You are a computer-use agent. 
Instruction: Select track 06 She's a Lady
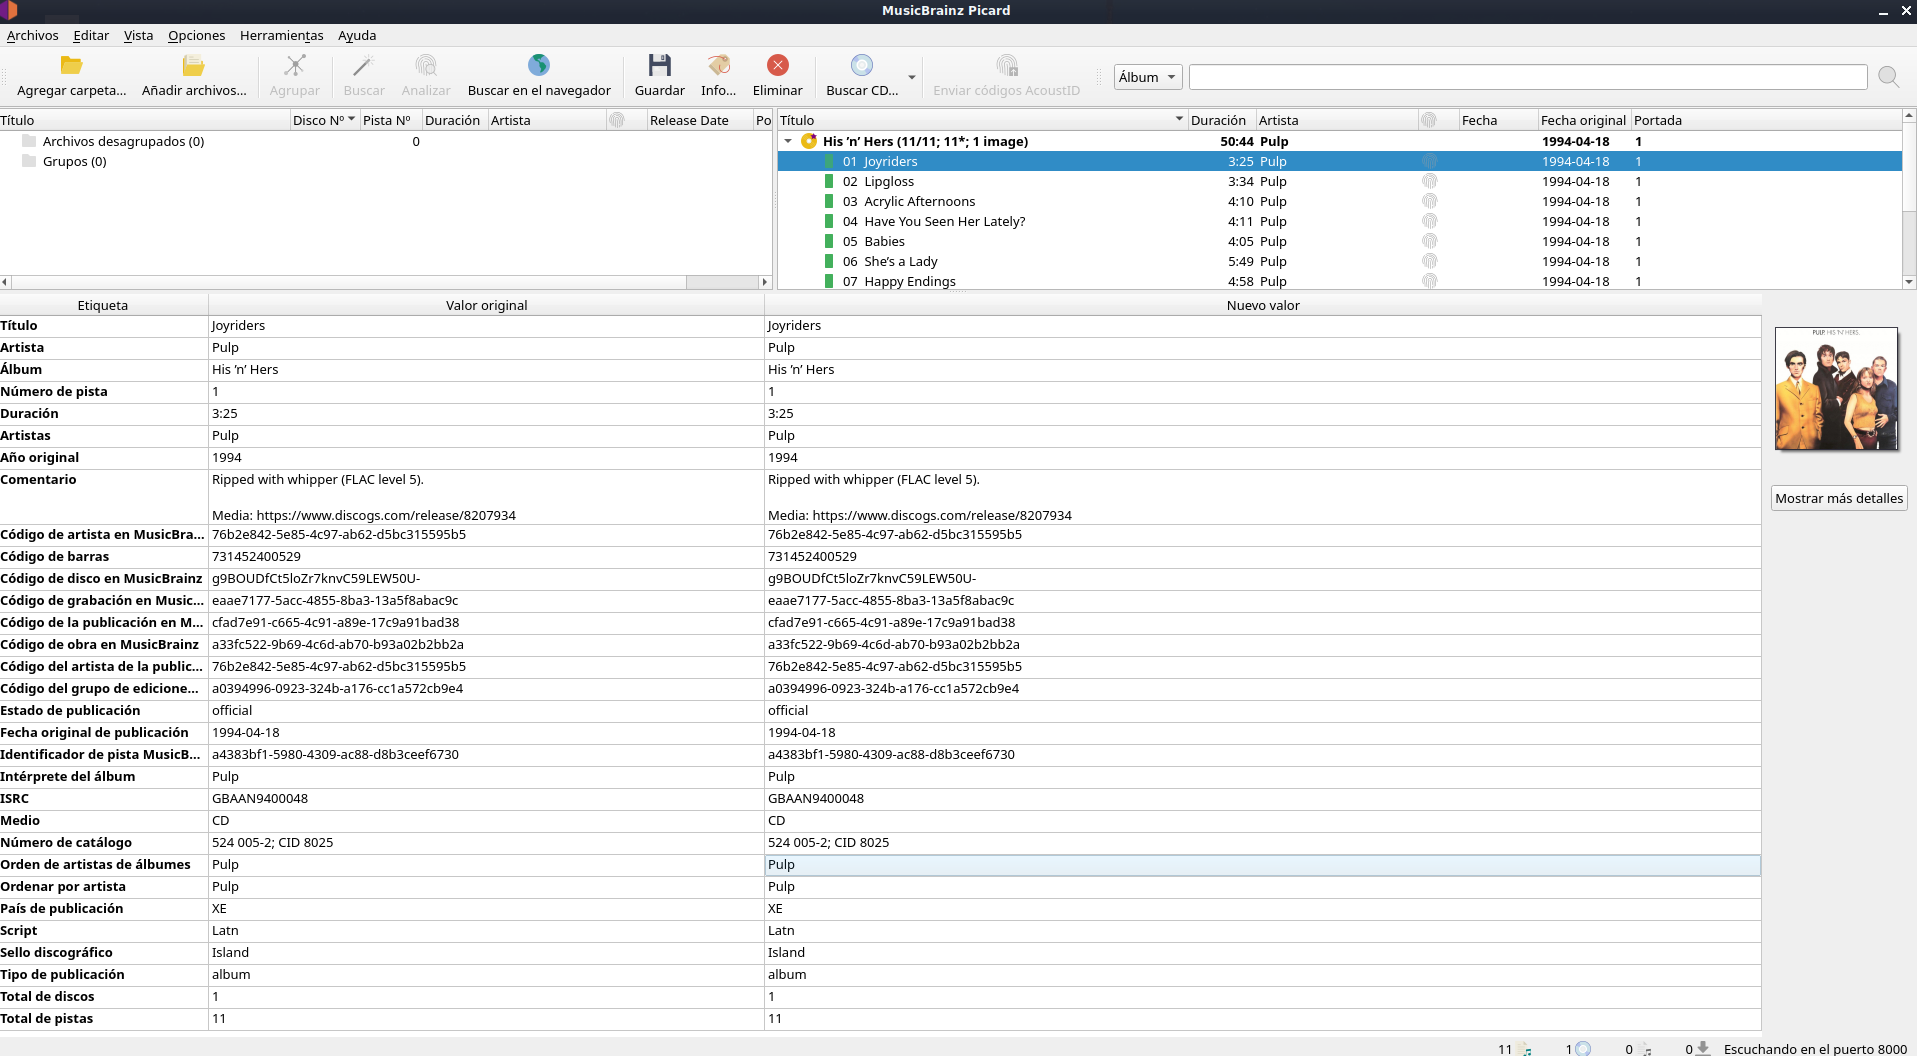(1340, 261)
